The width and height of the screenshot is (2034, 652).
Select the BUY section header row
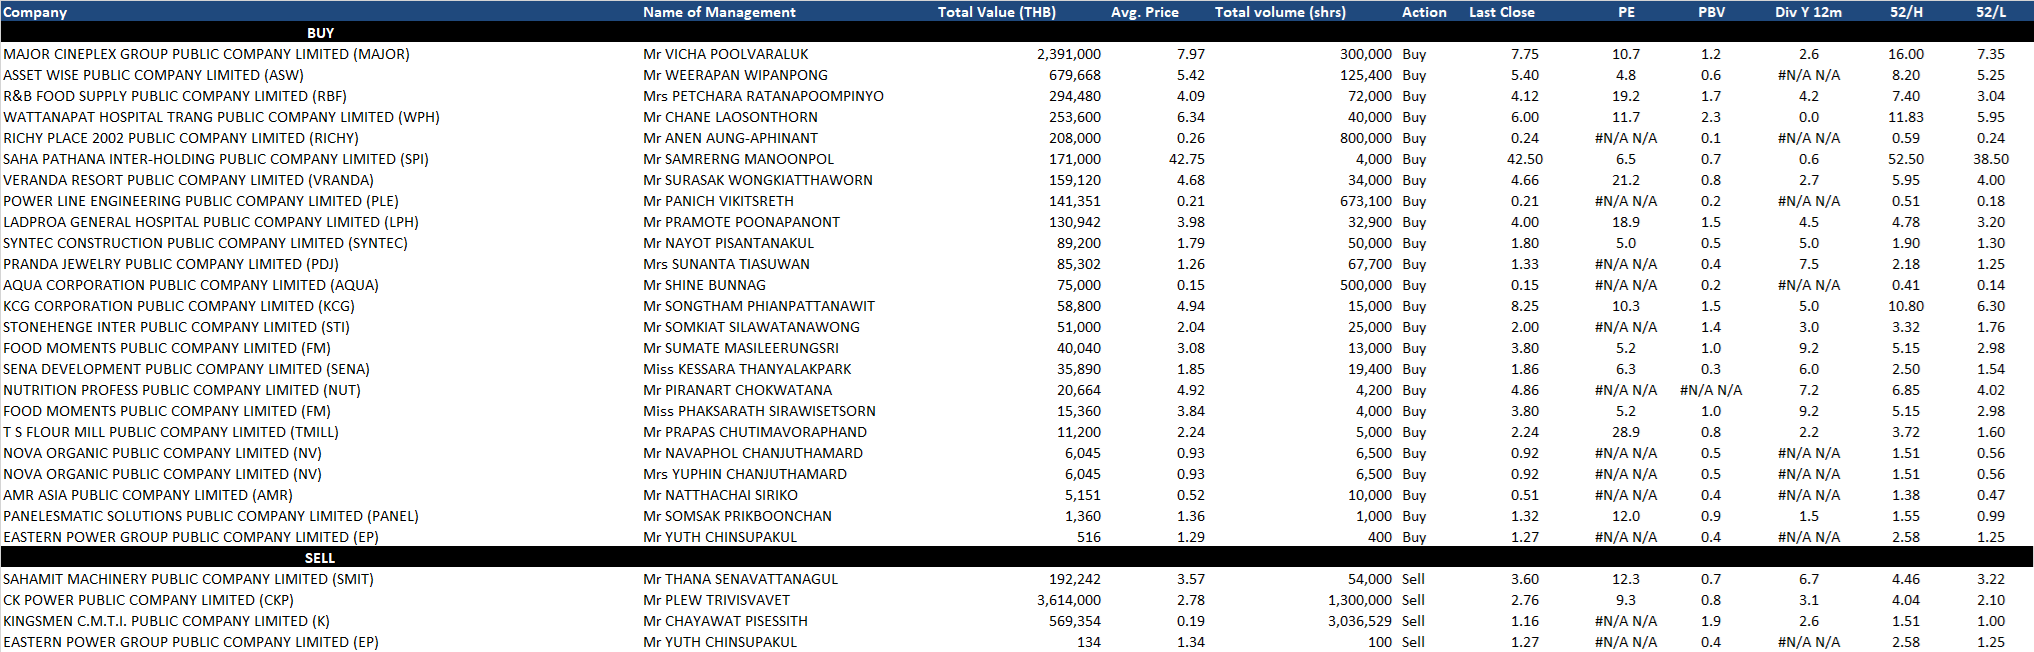point(320,33)
